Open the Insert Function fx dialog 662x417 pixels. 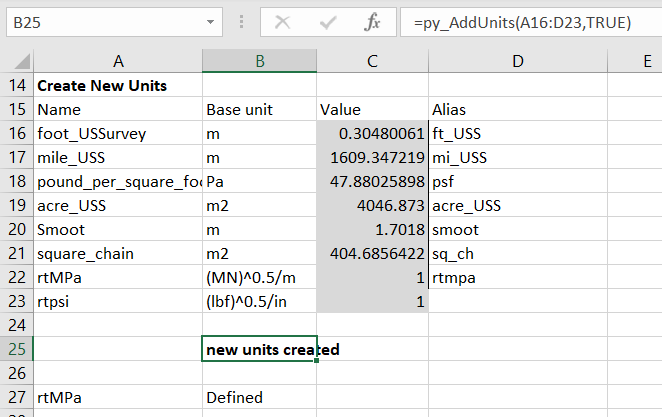tap(372, 22)
